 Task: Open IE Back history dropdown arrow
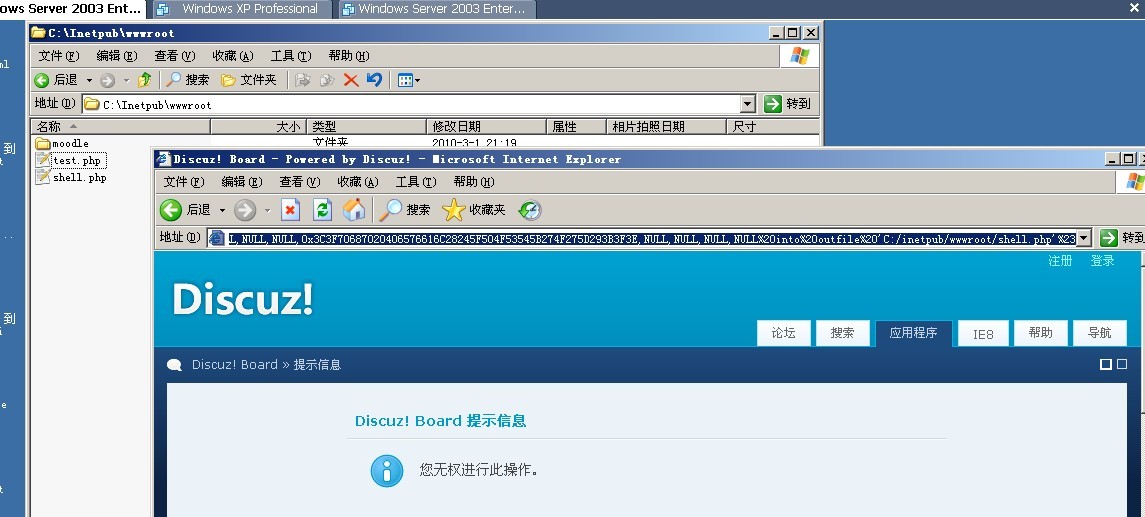[222, 210]
